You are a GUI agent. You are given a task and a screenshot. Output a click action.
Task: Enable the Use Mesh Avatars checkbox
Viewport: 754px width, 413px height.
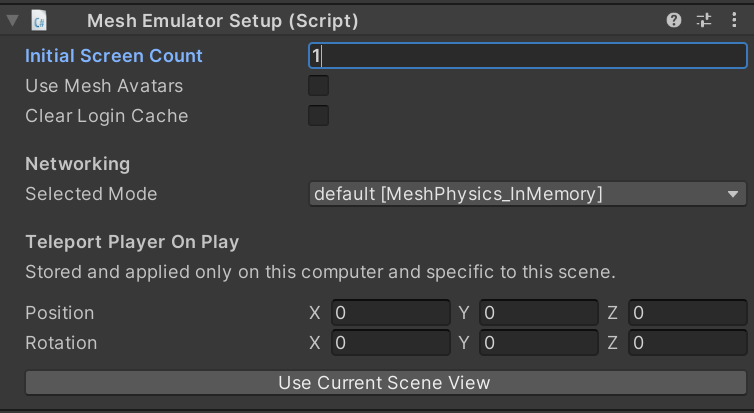tap(319, 86)
